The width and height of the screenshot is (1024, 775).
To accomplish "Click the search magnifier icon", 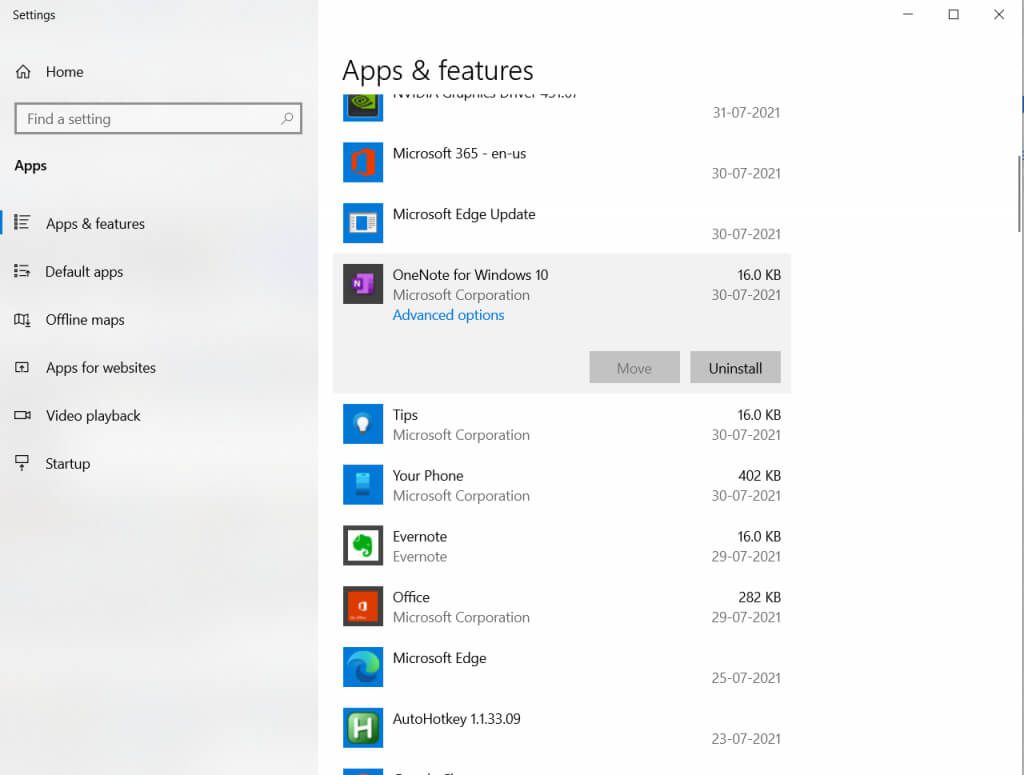I will coord(287,118).
